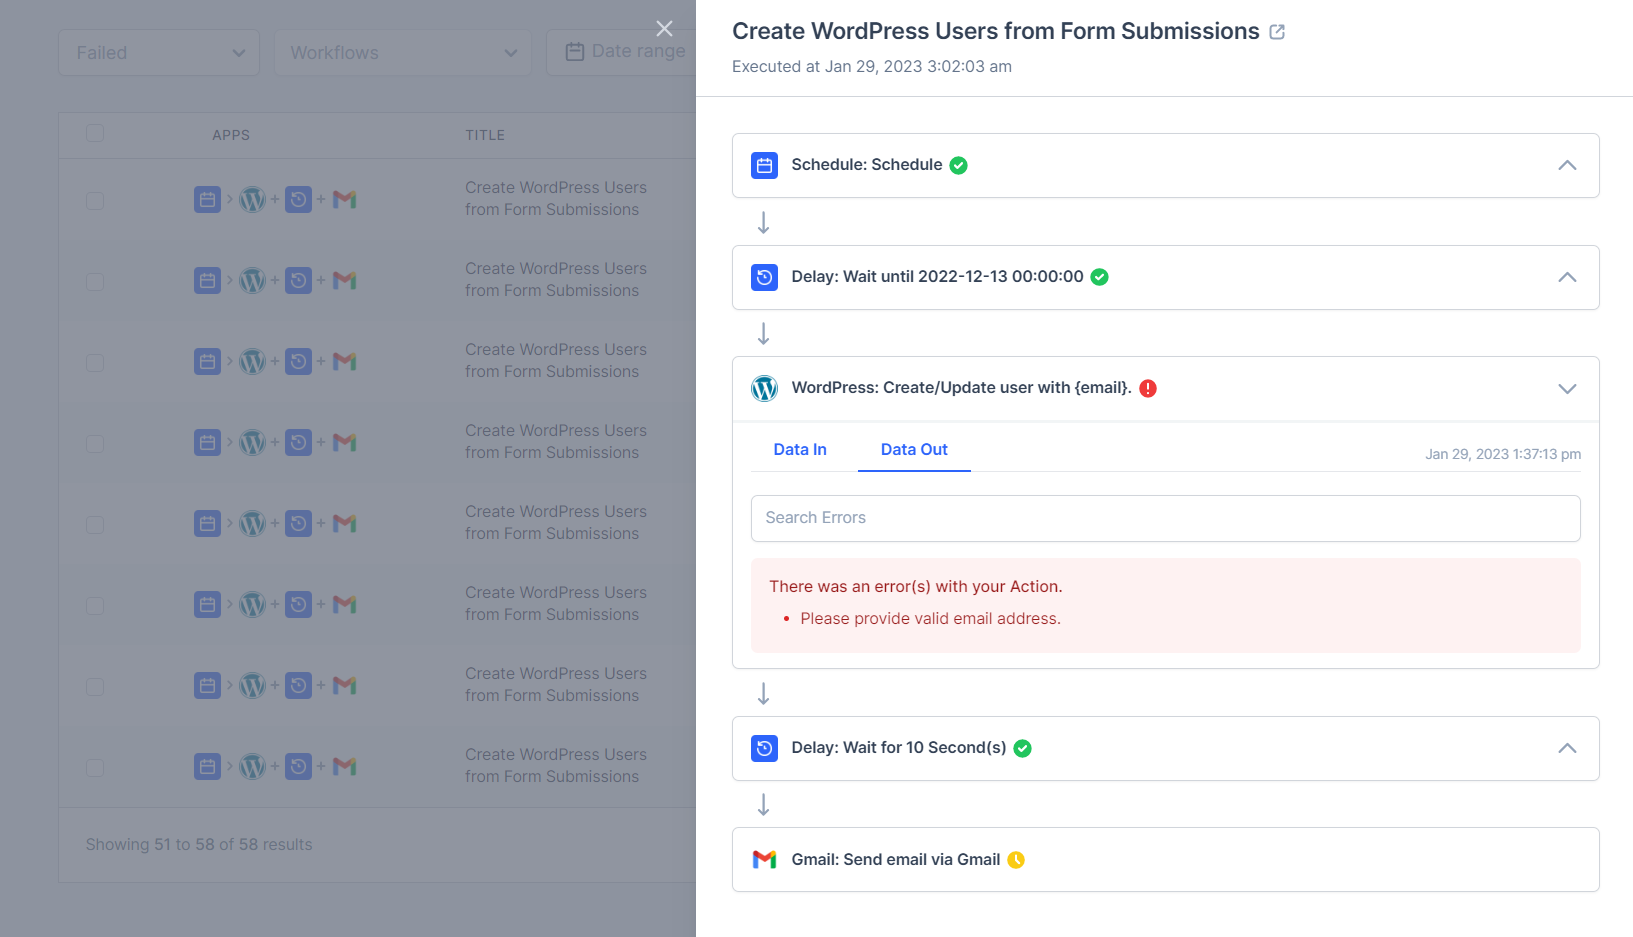Check the checkbox of the first workflow row
This screenshot has height=937, width=1633.
(94, 200)
